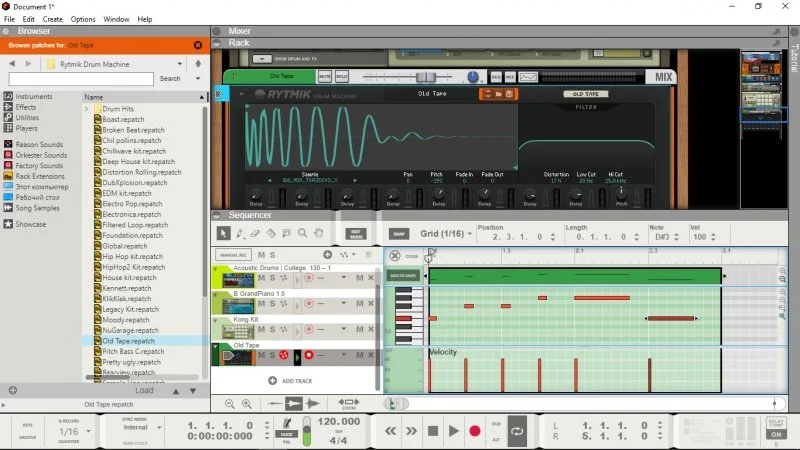Toggle the Edit Mode button
800x450 pixels.
(x=356, y=234)
